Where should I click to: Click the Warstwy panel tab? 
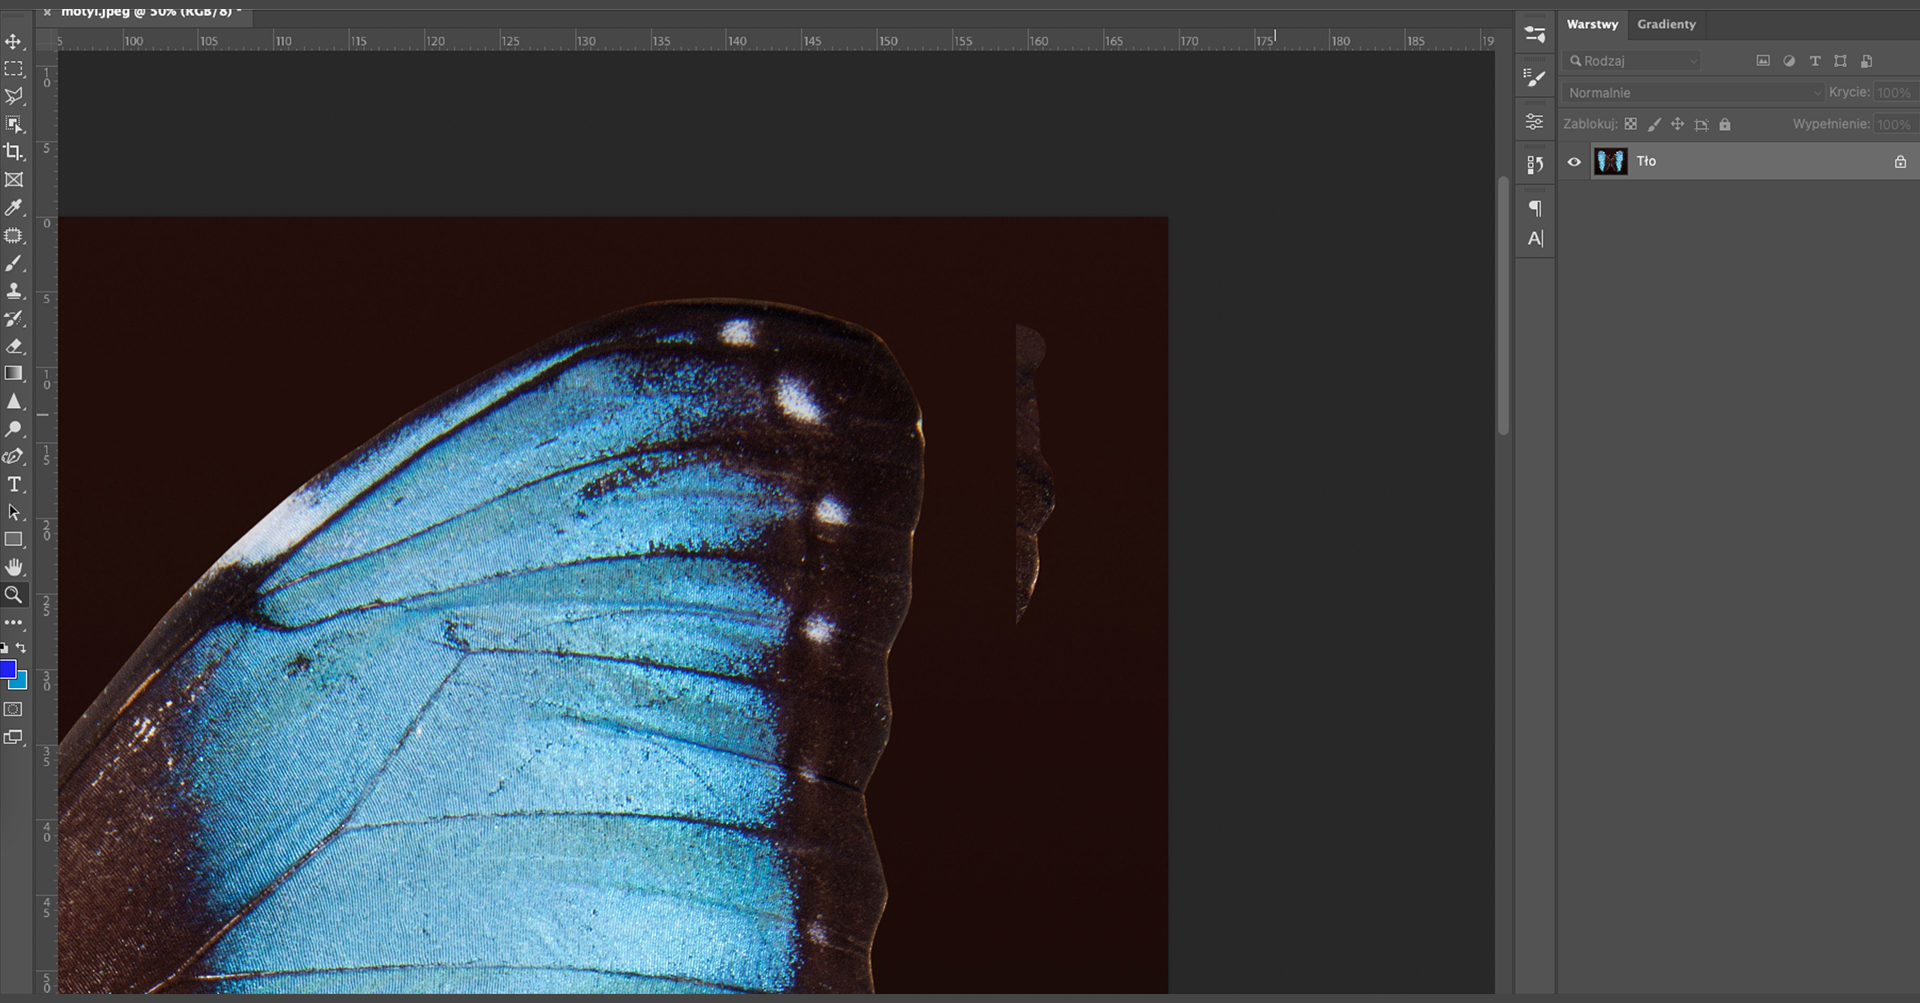pos(1592,24)
